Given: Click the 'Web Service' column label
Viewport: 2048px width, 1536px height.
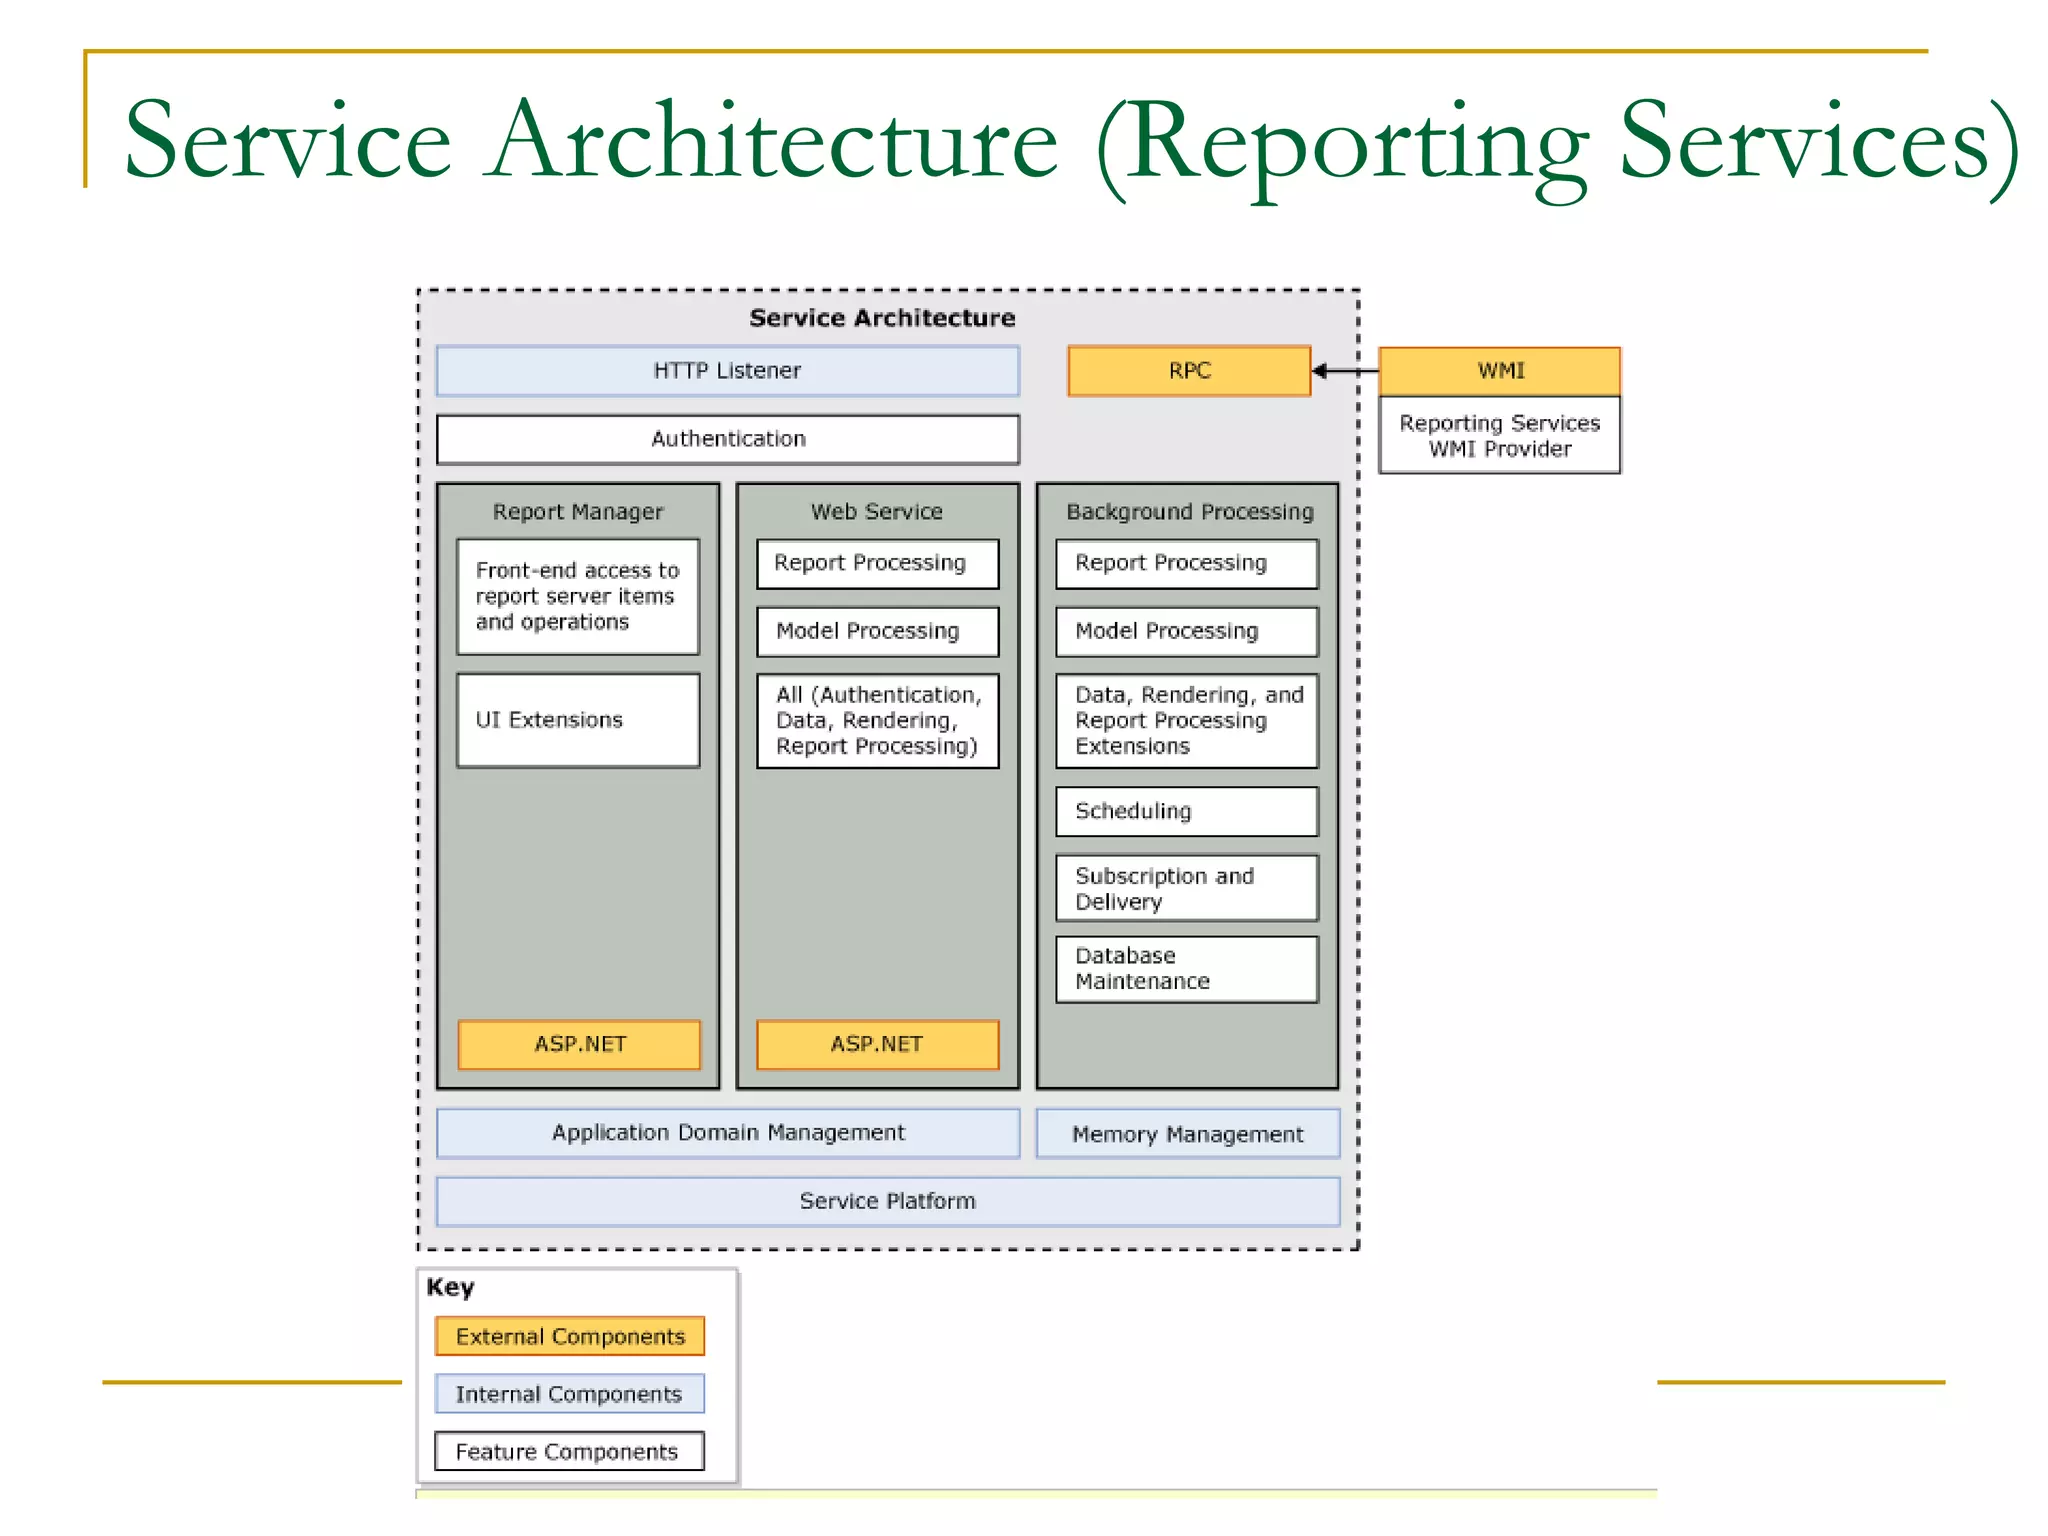Looking at the screenshot, I should pos(877,511).
